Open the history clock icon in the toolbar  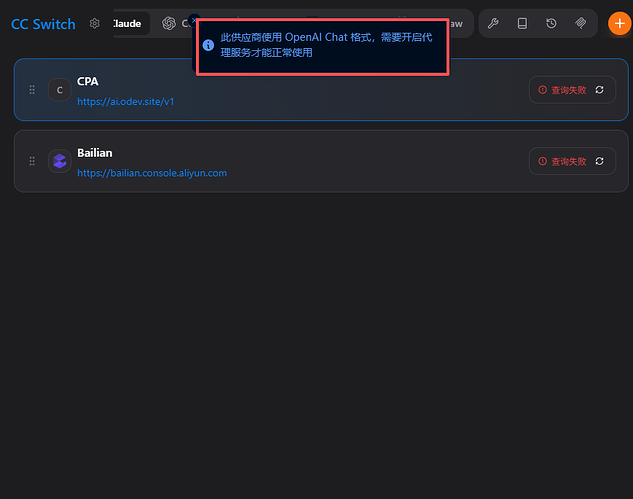(551, 23)
